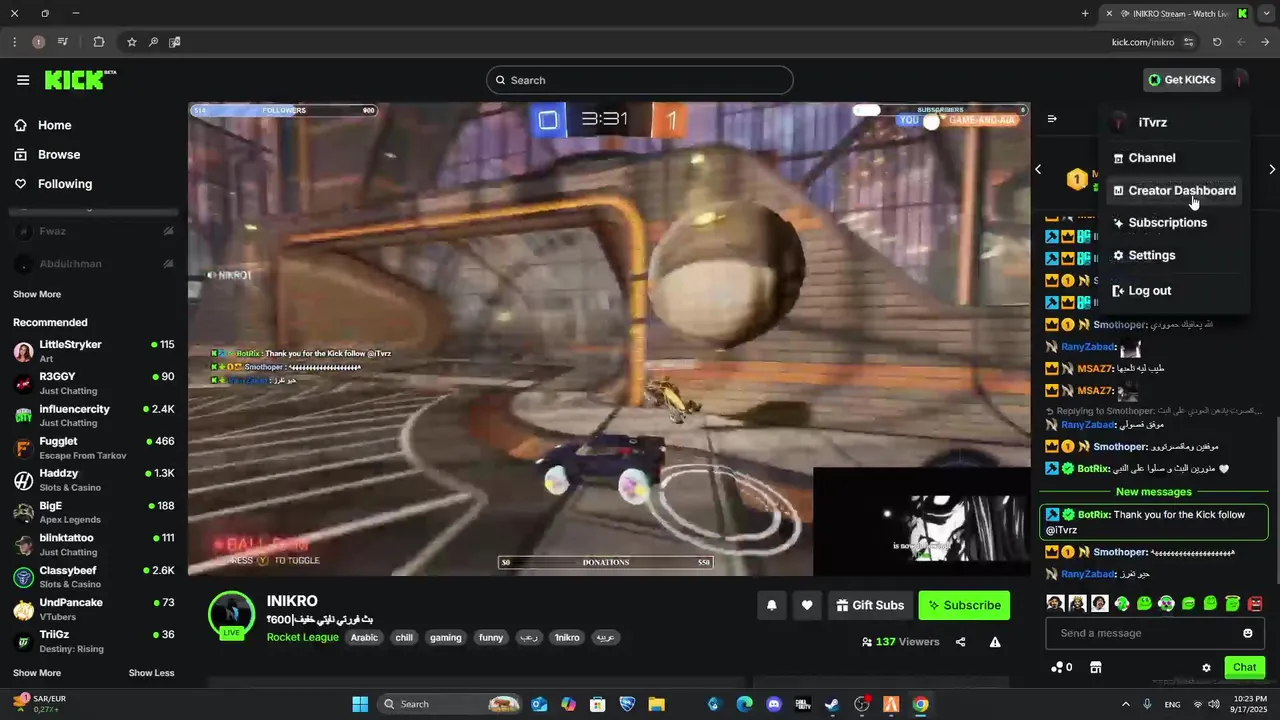Click the green Chat send button
The height and width of the screenshot is (720, 1280).
(x=1245, y=667)
